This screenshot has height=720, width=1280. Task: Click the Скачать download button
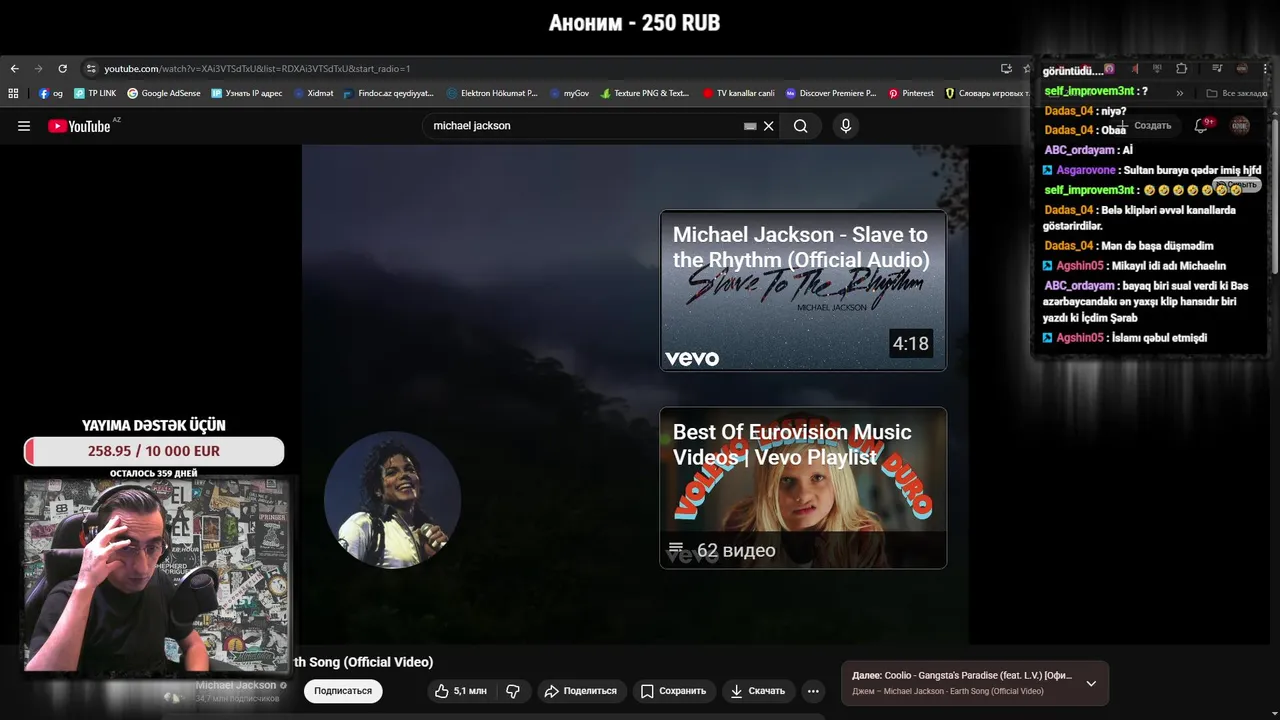click(758, 691)
